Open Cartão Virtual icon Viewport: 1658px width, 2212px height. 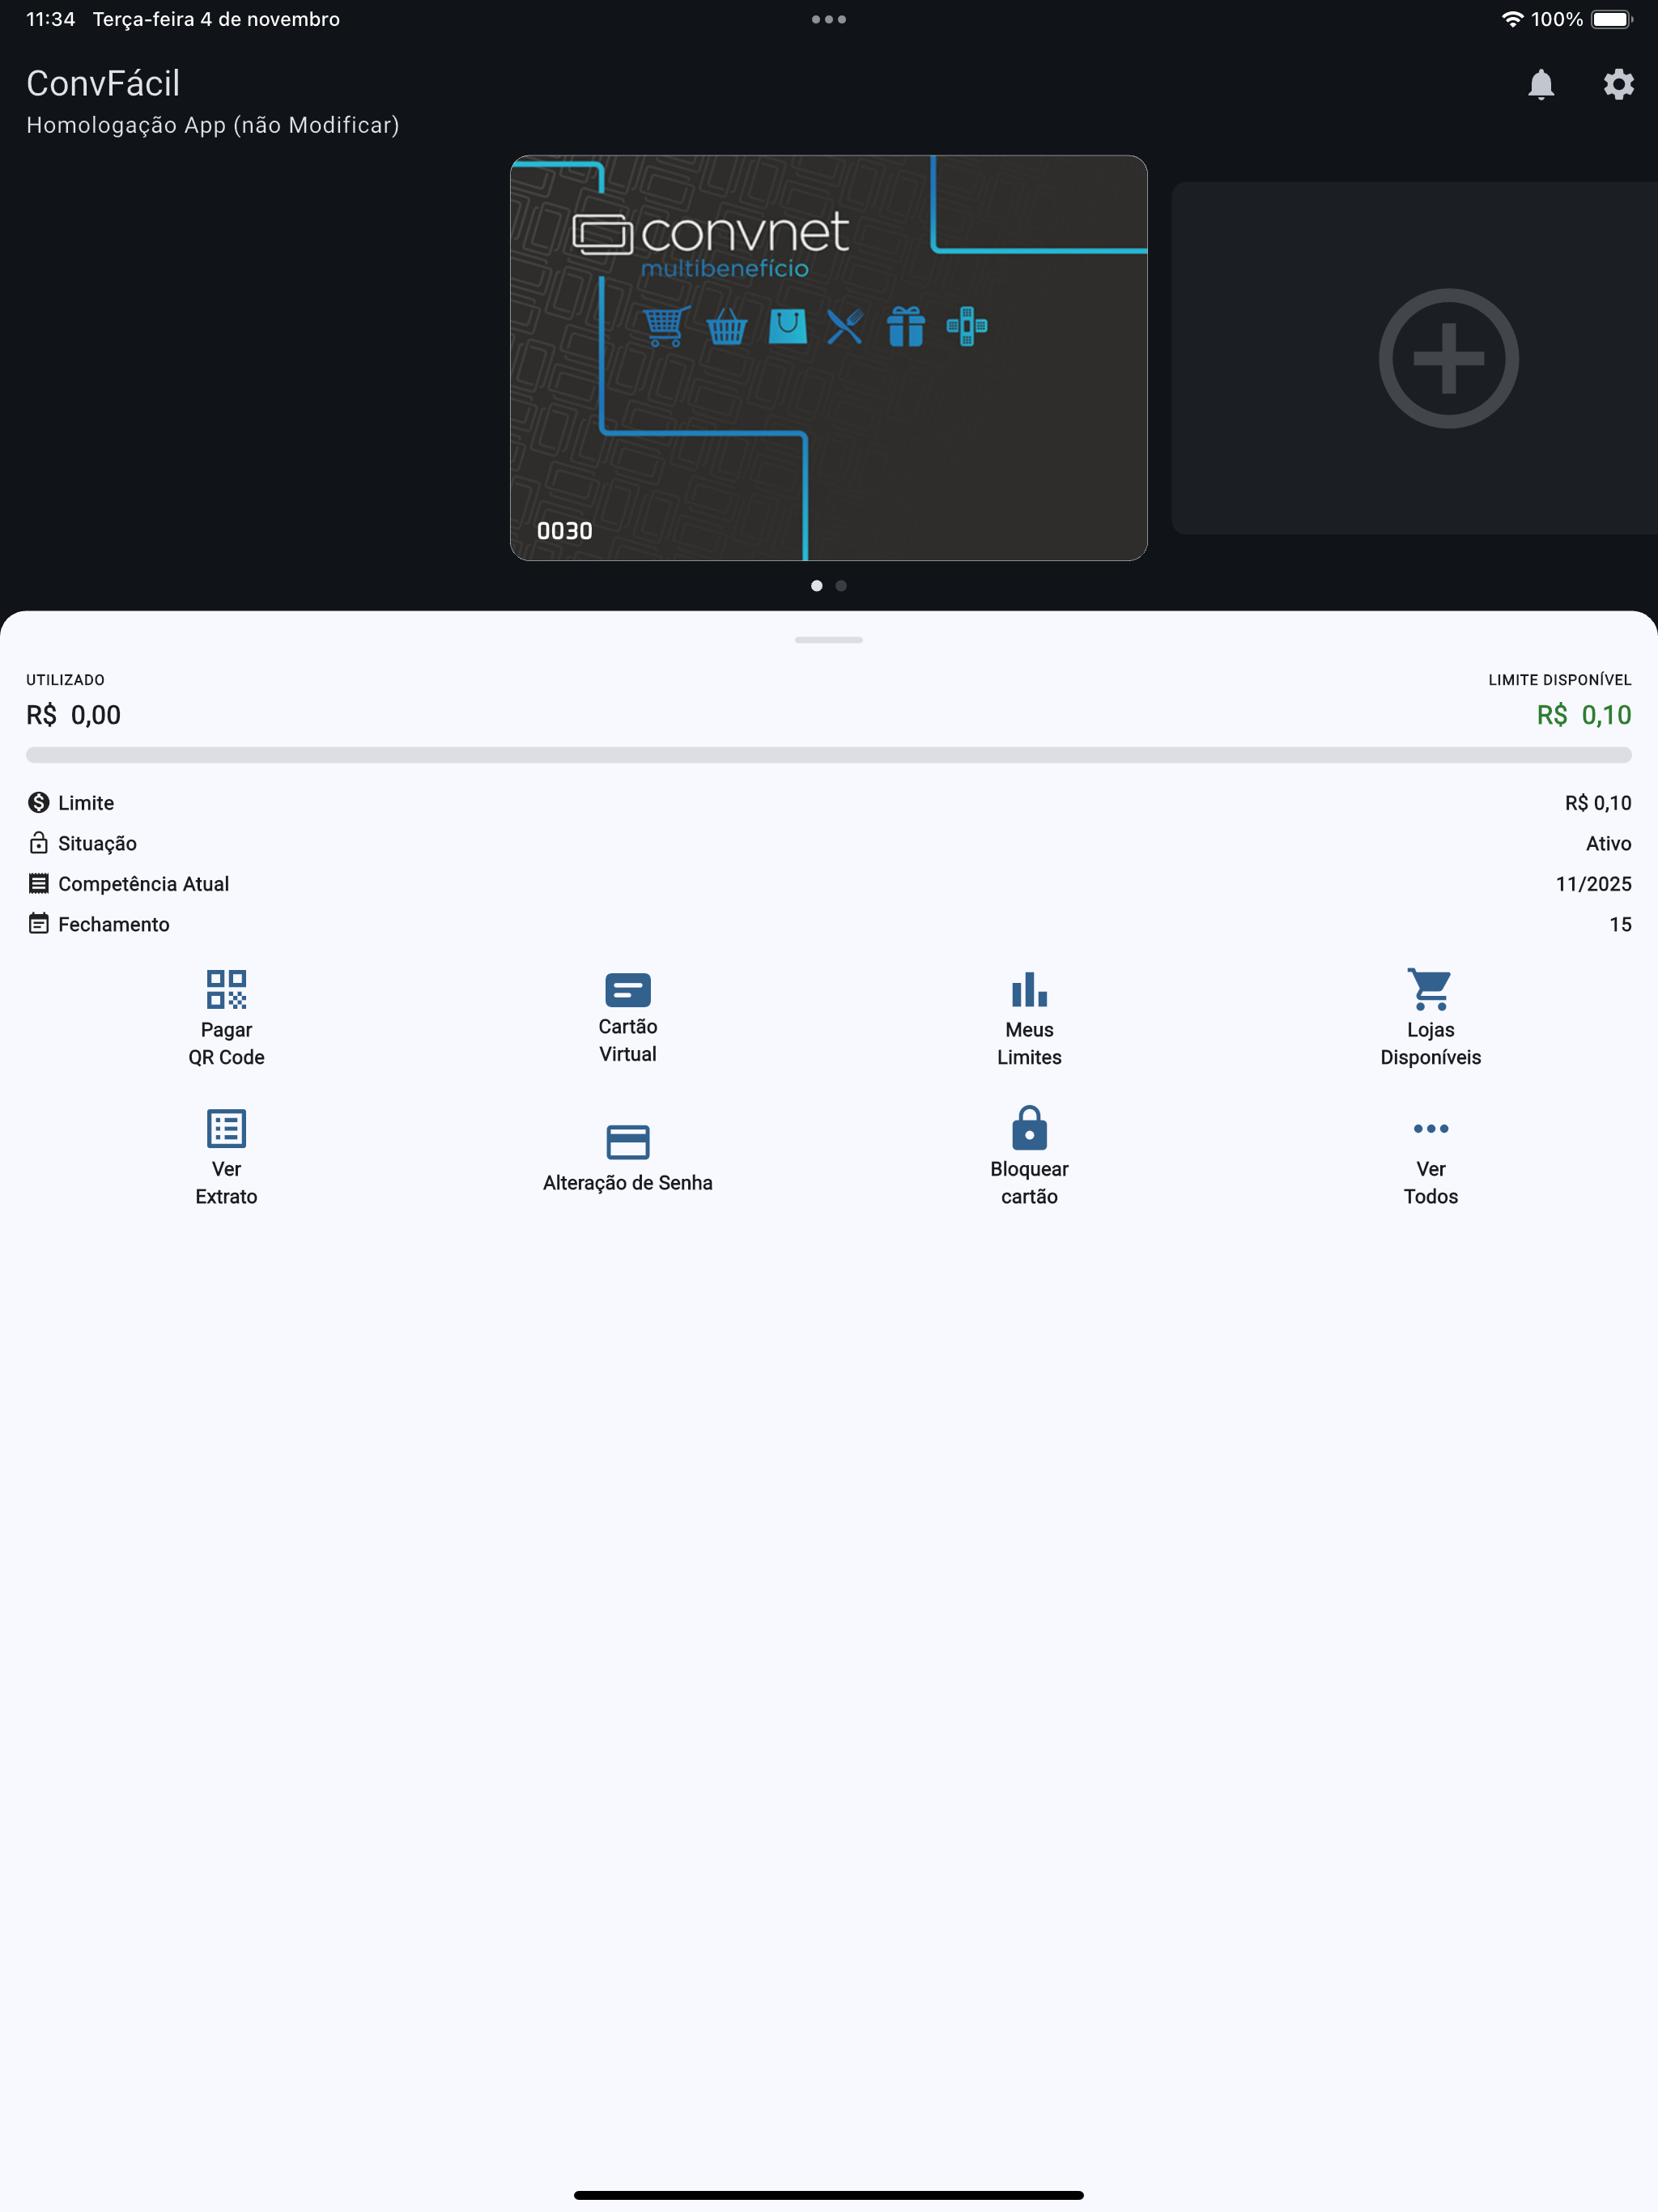point(628,990)
